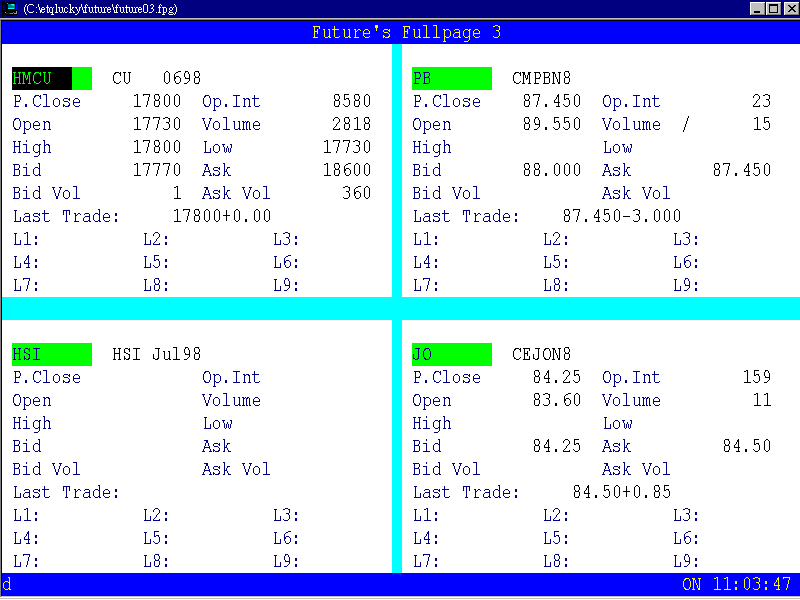Select the HMCU symbol code field
Image resolution: width=800 pixels, height=600 pixels.
click(x=51, y=78)
